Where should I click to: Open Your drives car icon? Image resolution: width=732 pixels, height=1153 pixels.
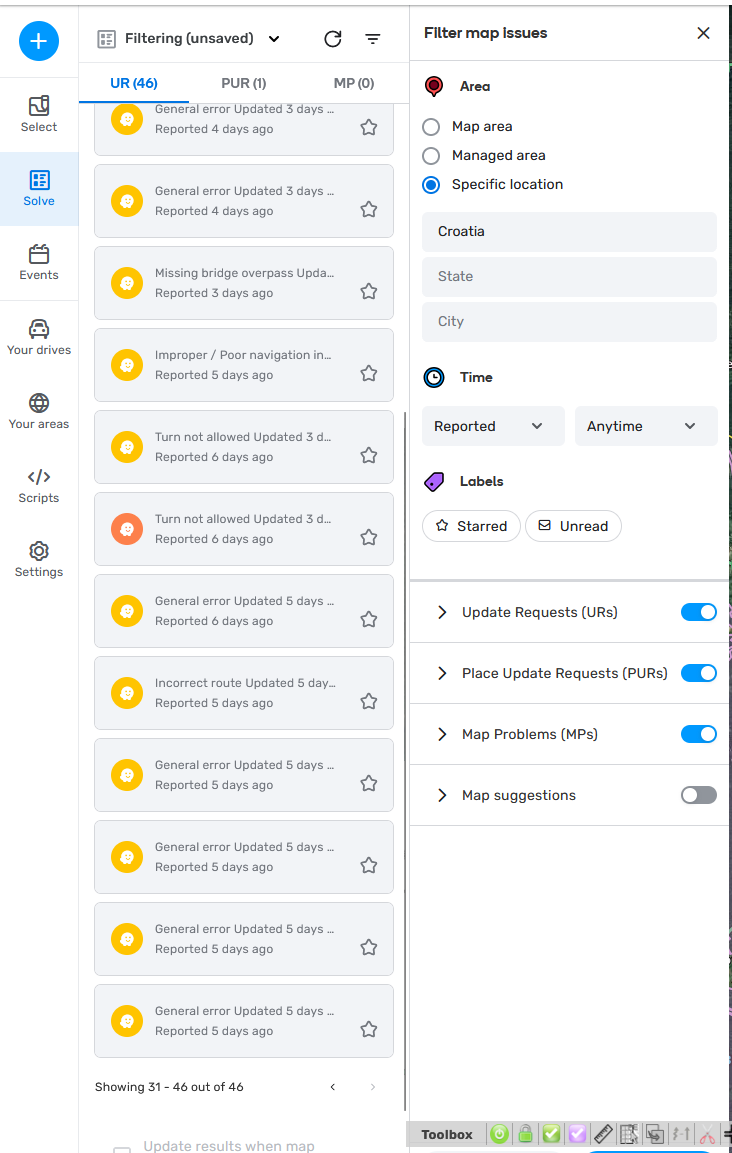39,337
